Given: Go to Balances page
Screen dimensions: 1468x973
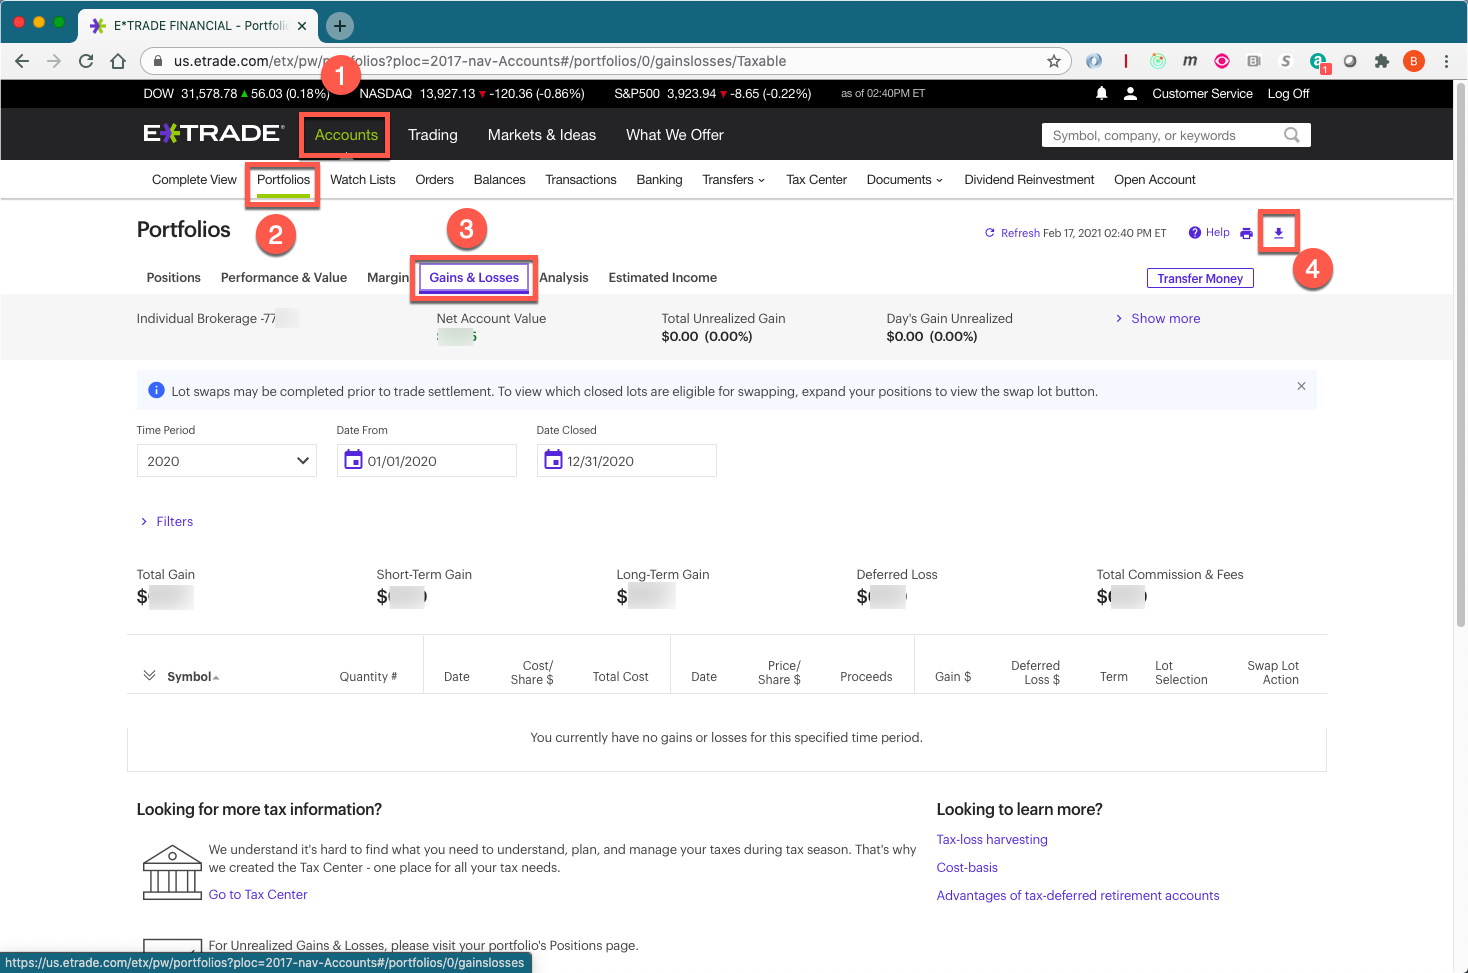Looking at the screenshot, I should click(500, 180).
